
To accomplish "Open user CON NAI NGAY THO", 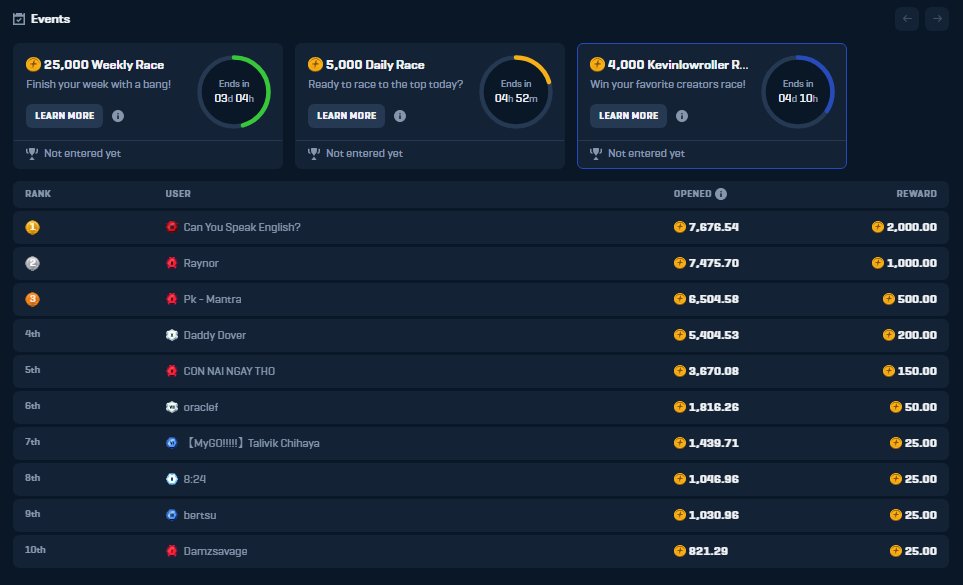I will tap(229, 371).
